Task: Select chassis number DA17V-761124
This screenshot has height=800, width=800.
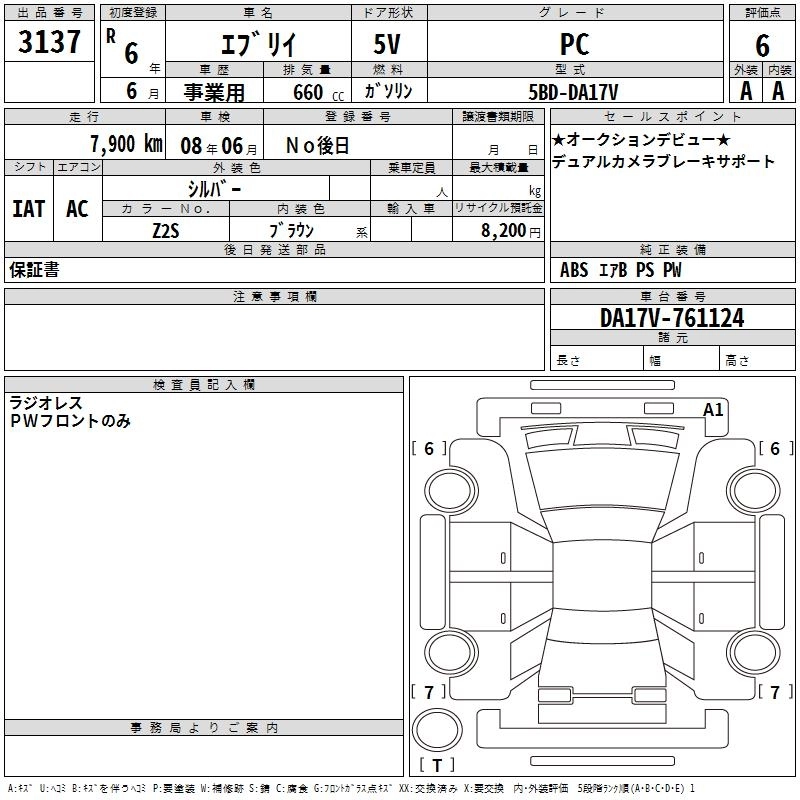Action: tap(672, 318)
